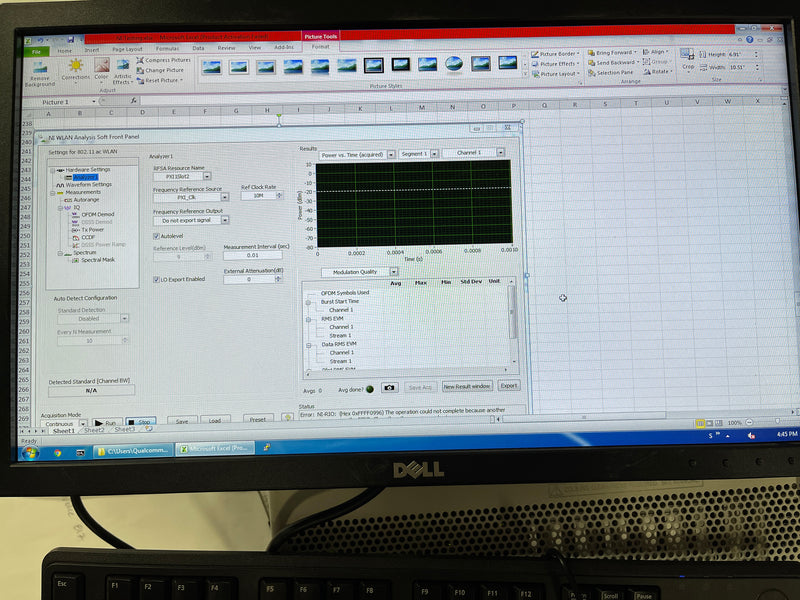Open Picture Layout options

[x=556, y=74]
